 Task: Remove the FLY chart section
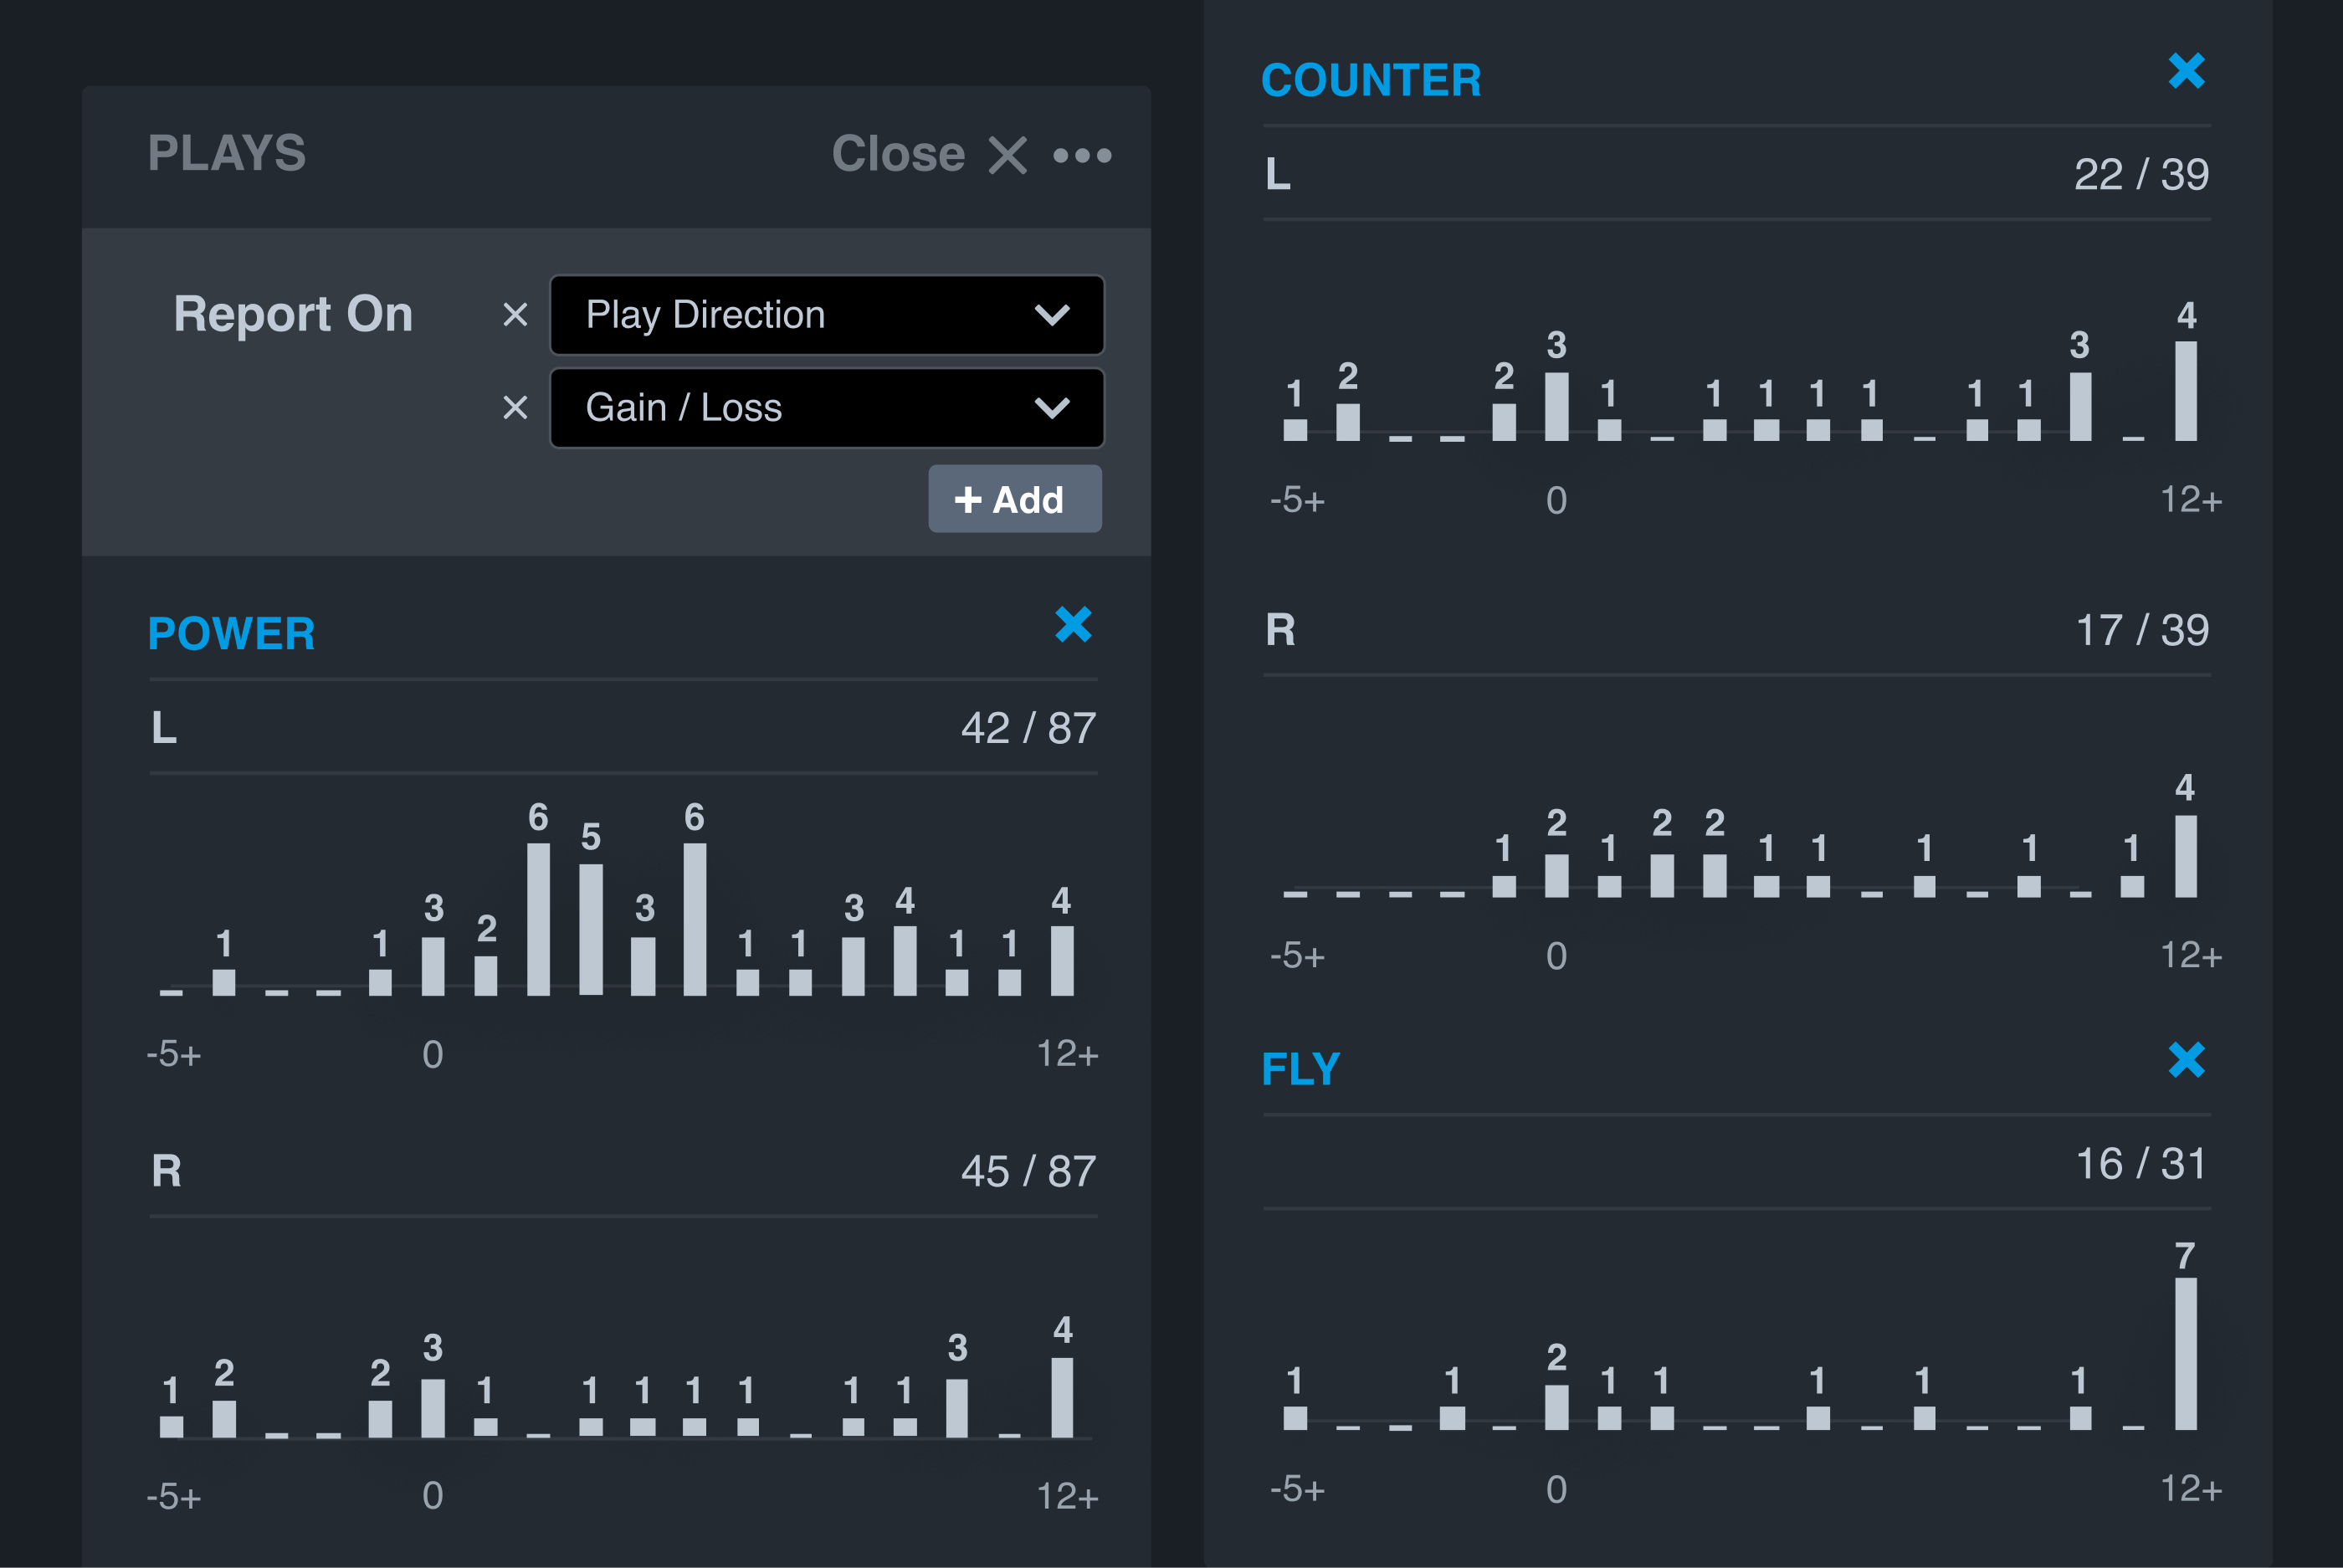2186,1060
